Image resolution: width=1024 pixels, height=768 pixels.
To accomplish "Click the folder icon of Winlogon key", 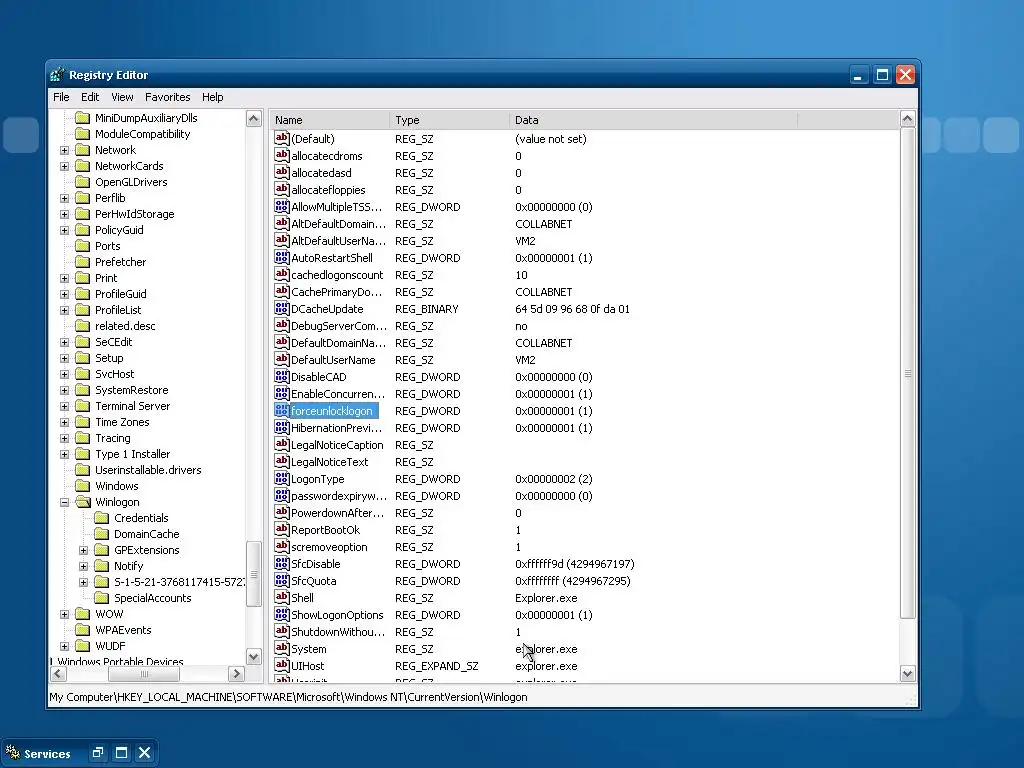I will point(82,502).
